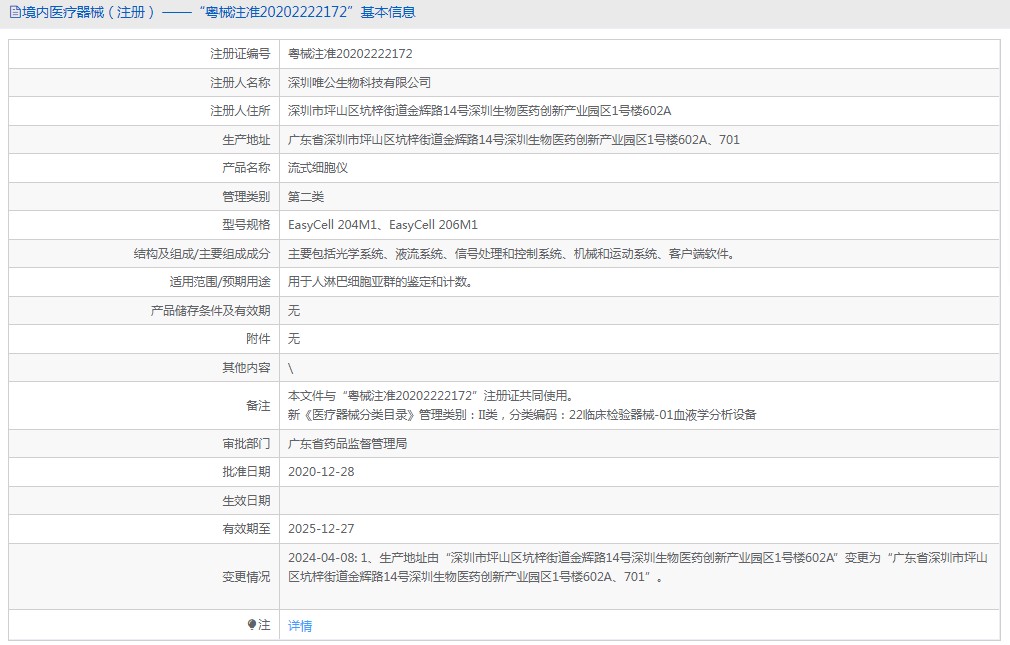The image size is (1010, 645).
Task: Select change record starting 2024-04-08
Action: tap(638, 567)
